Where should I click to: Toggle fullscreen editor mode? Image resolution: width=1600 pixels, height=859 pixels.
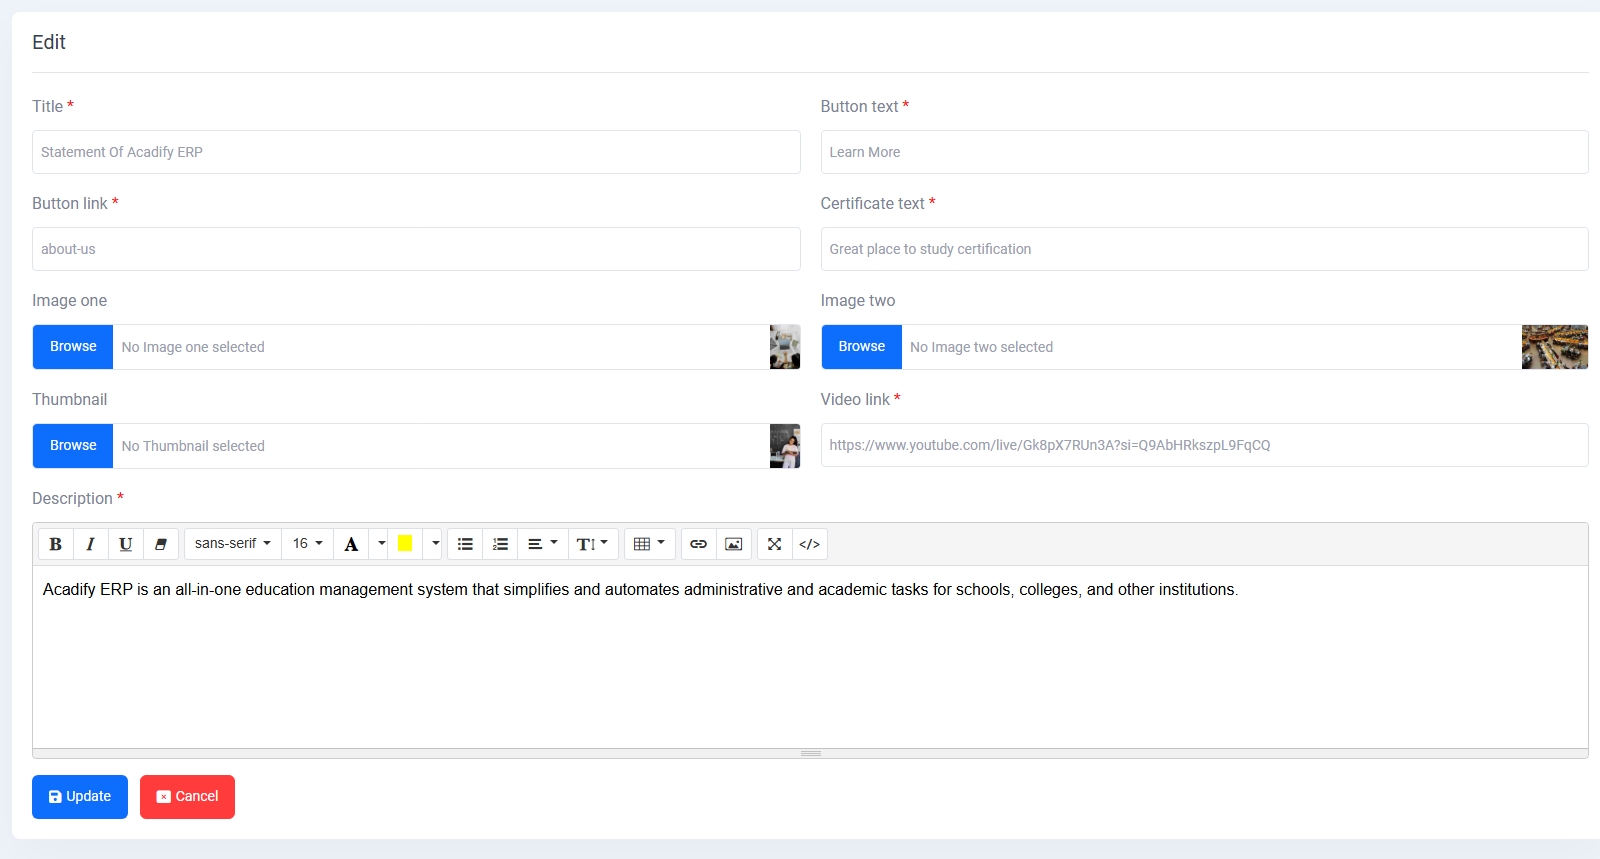pyautogui.click(x=775, y=544)
